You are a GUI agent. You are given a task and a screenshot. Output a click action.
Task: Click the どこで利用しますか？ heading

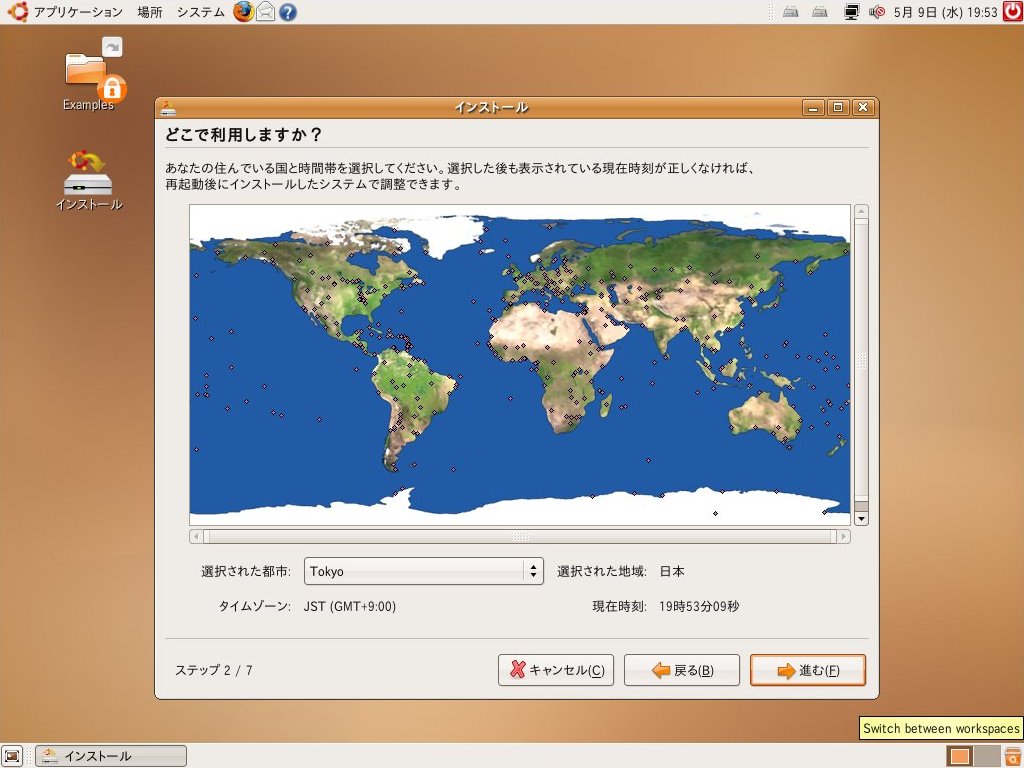coord(244,135)
